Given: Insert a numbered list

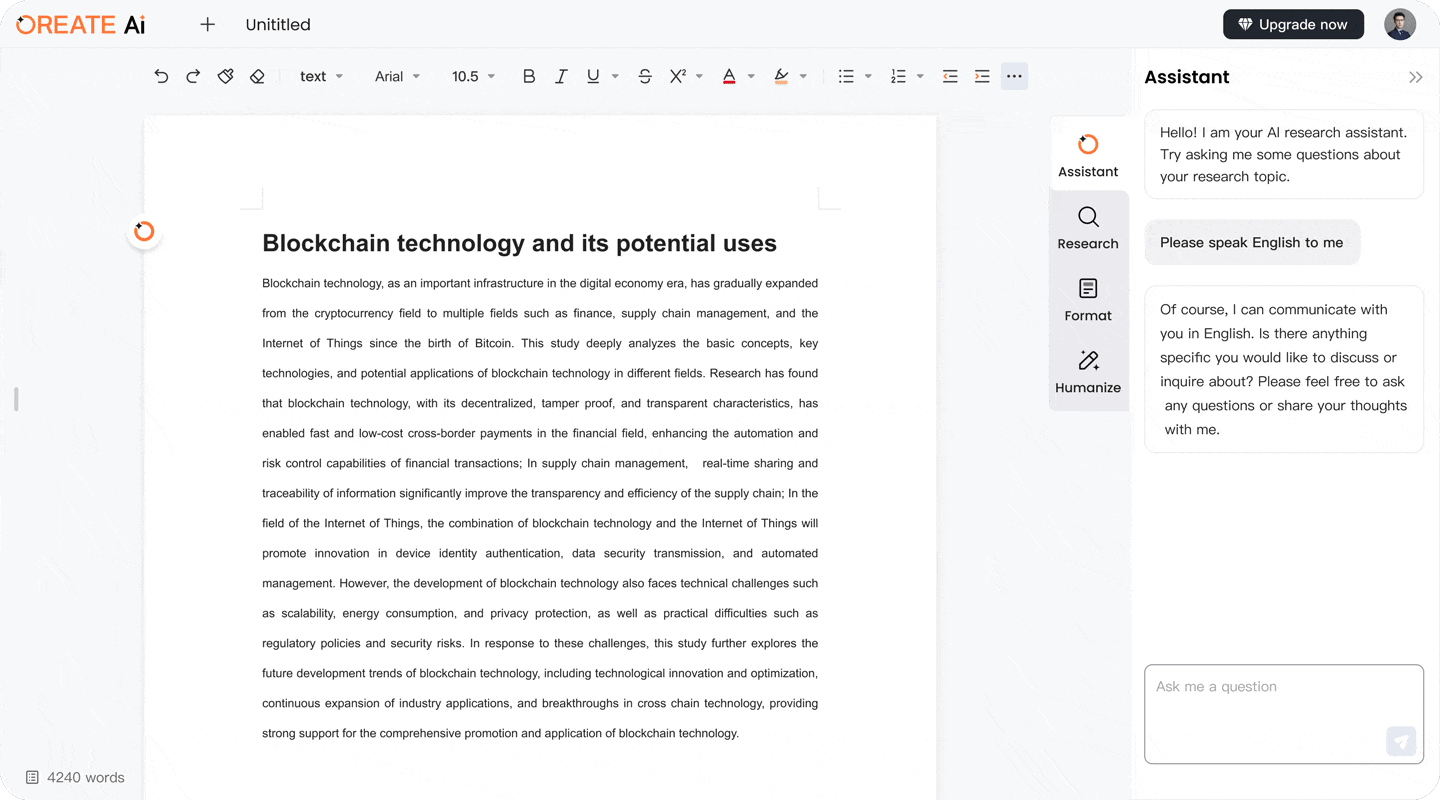Looking at the screenshot, I should (x=898, y=76).
